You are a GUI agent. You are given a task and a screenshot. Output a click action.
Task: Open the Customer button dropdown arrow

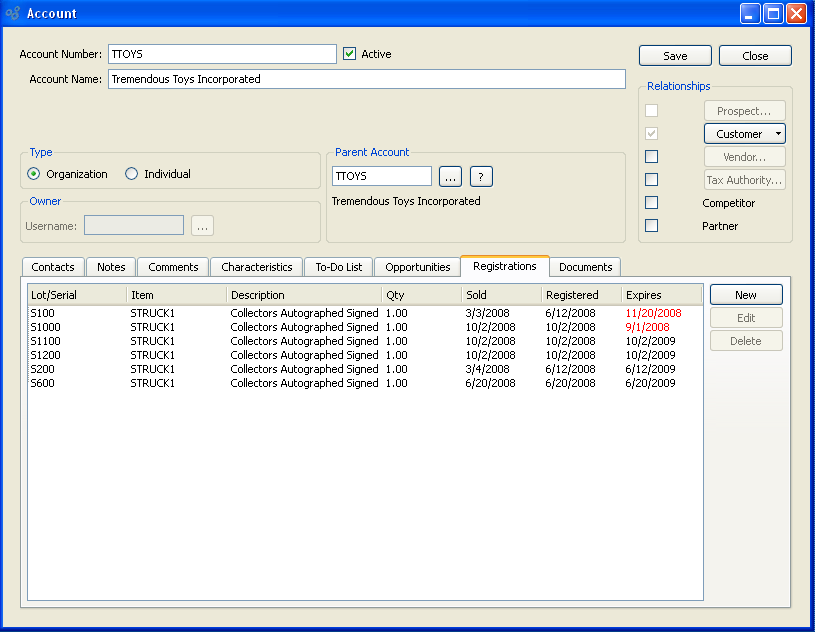778,134
